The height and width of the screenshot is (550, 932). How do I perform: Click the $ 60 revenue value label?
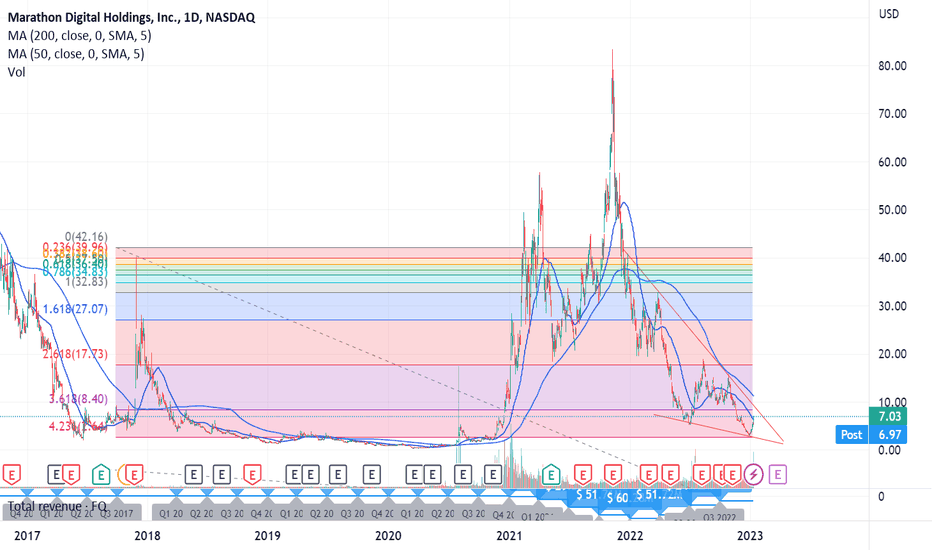pyautogui.click(x=618, y=498)
